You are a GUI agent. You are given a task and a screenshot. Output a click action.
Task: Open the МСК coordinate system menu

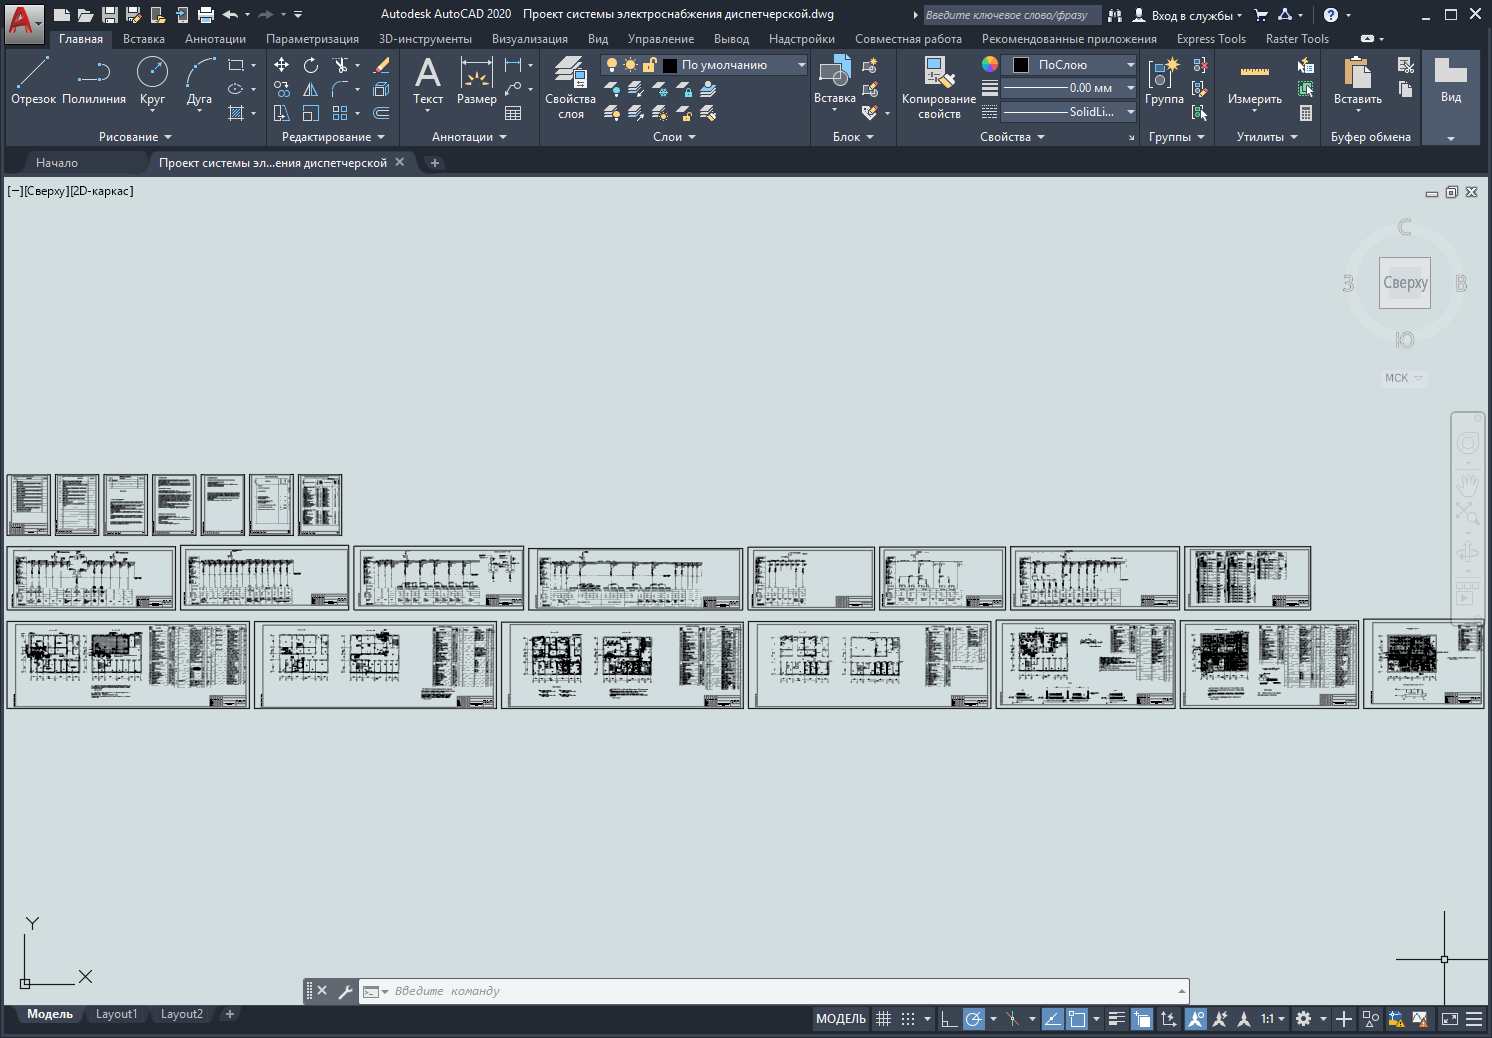click(x=1404, y=378)
